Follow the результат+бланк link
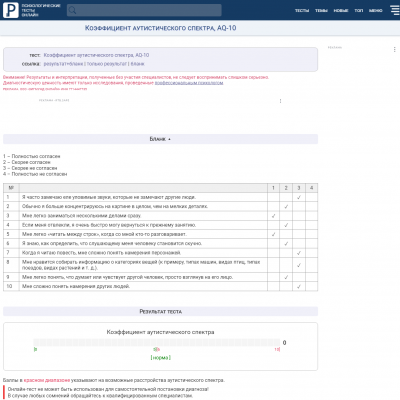The image size is (400, 400). point(63,64)
